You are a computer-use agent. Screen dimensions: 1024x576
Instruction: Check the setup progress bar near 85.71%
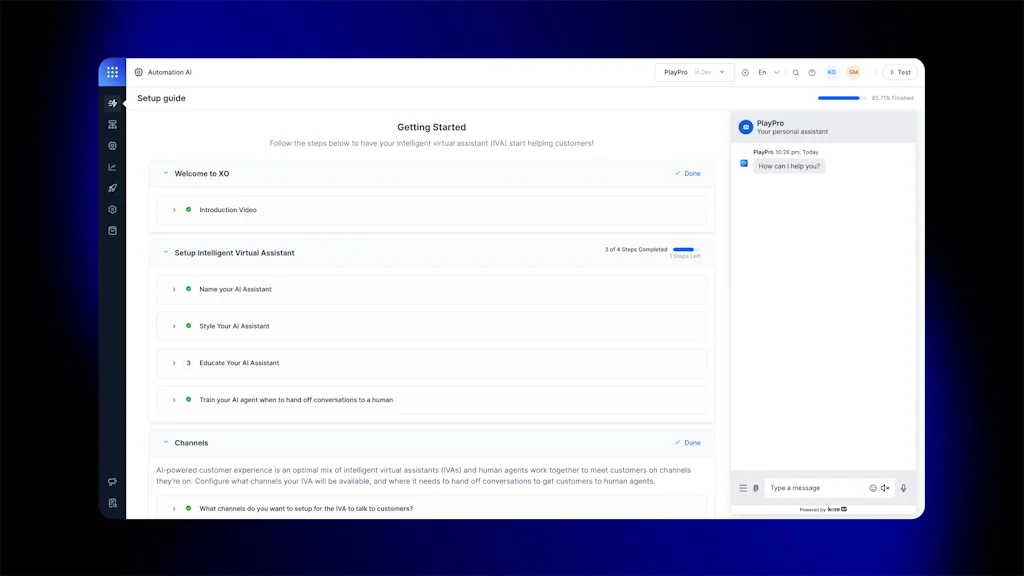tap(840, 98)
